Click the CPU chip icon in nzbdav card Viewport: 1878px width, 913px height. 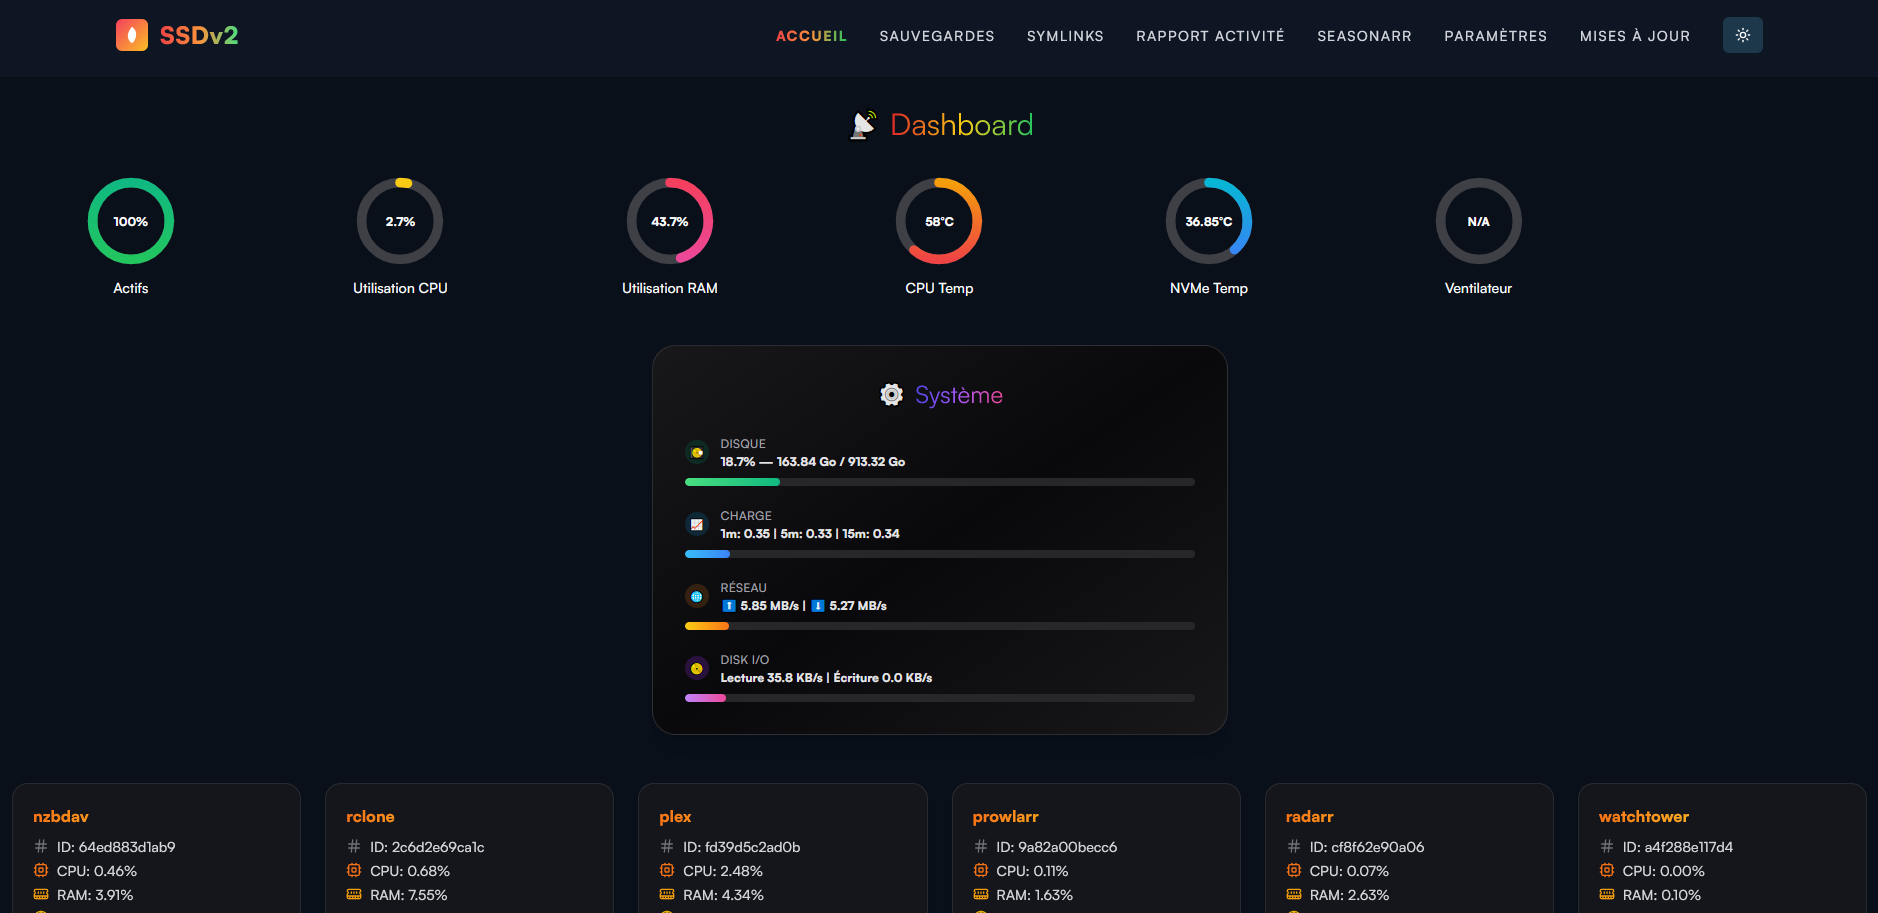[41, 871]
